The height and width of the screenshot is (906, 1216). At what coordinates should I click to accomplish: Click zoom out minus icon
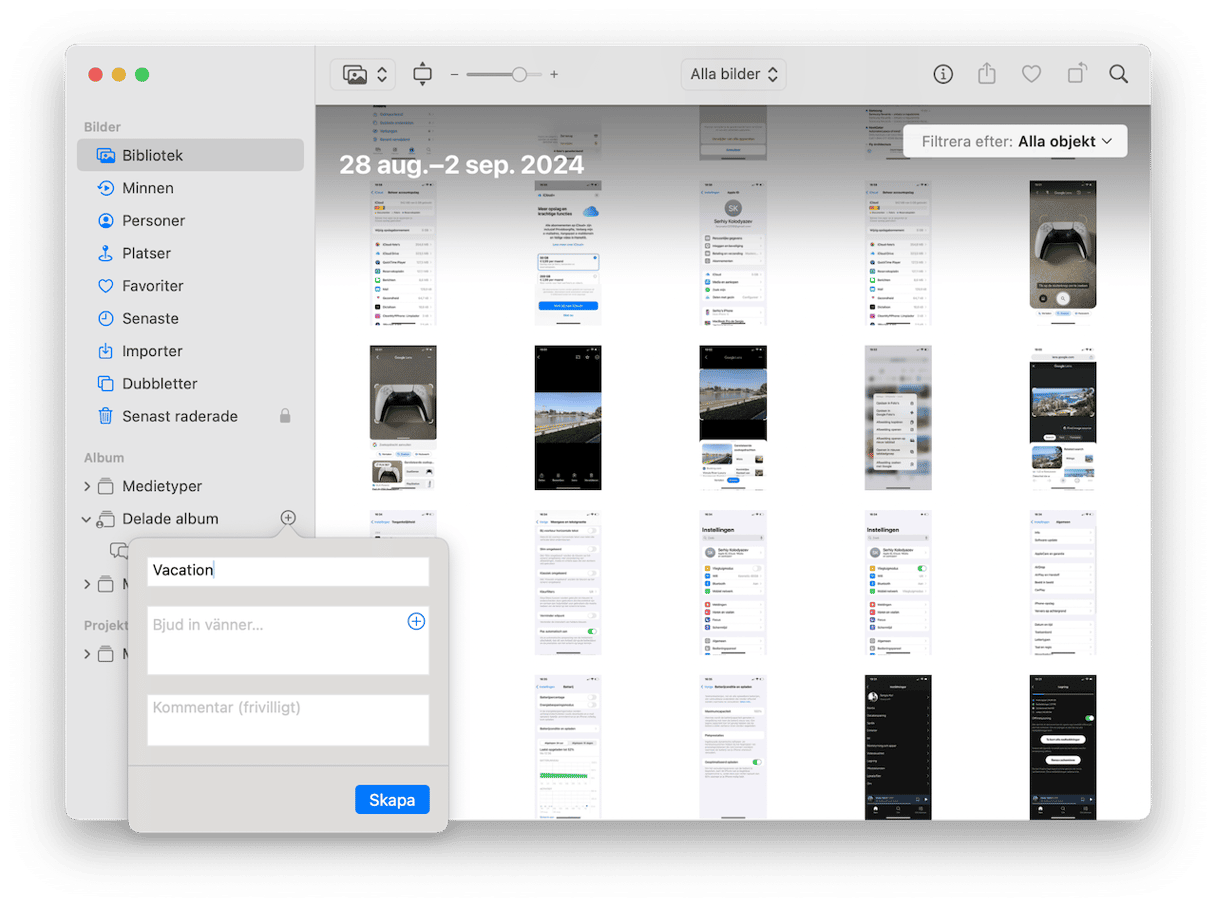454,75
